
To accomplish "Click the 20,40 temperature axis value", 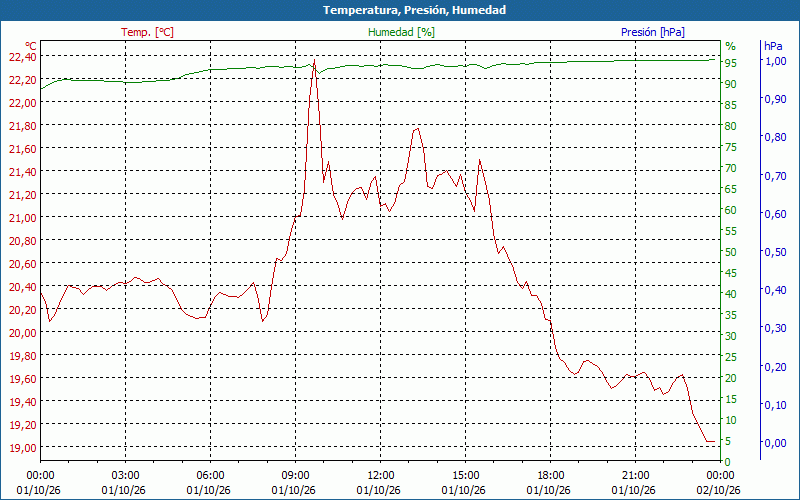I will pos(22,287).
